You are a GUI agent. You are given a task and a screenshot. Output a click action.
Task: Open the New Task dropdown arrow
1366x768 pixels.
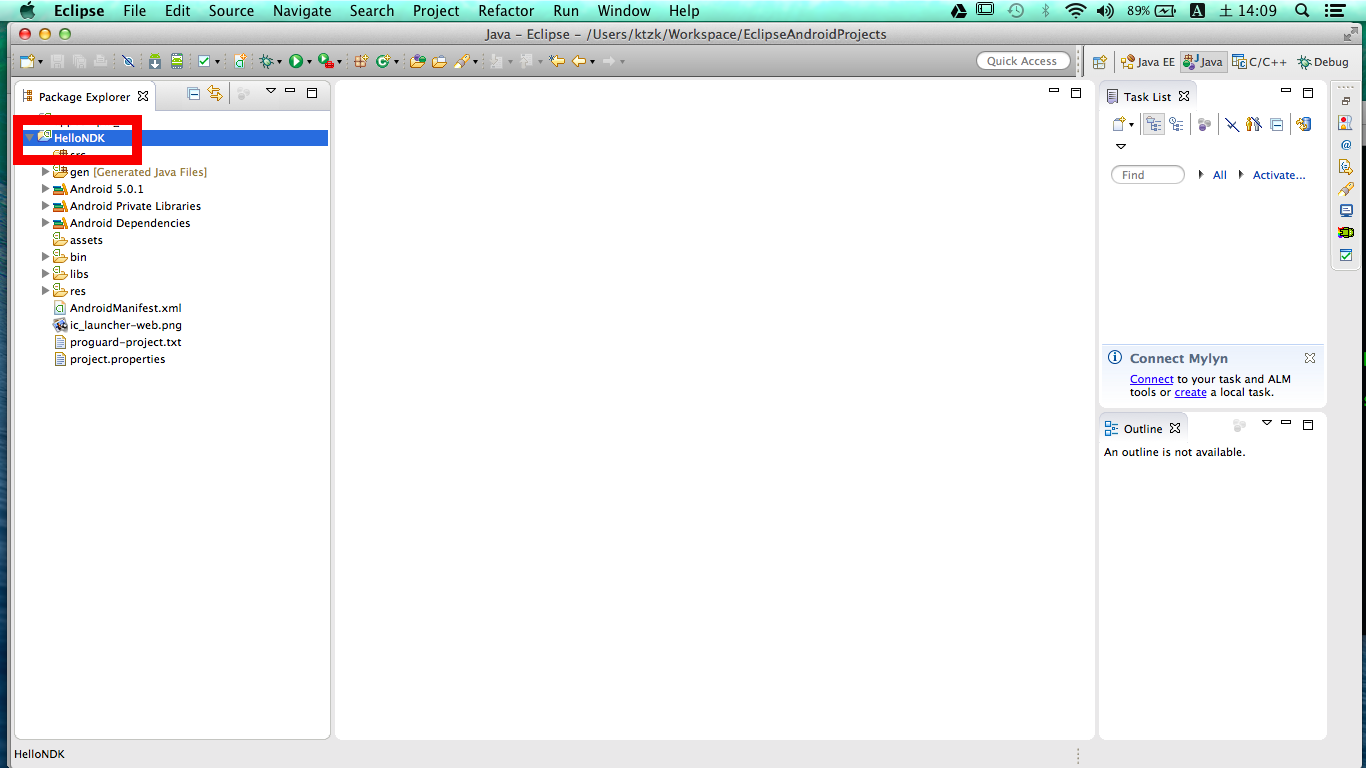point(1131,125)
